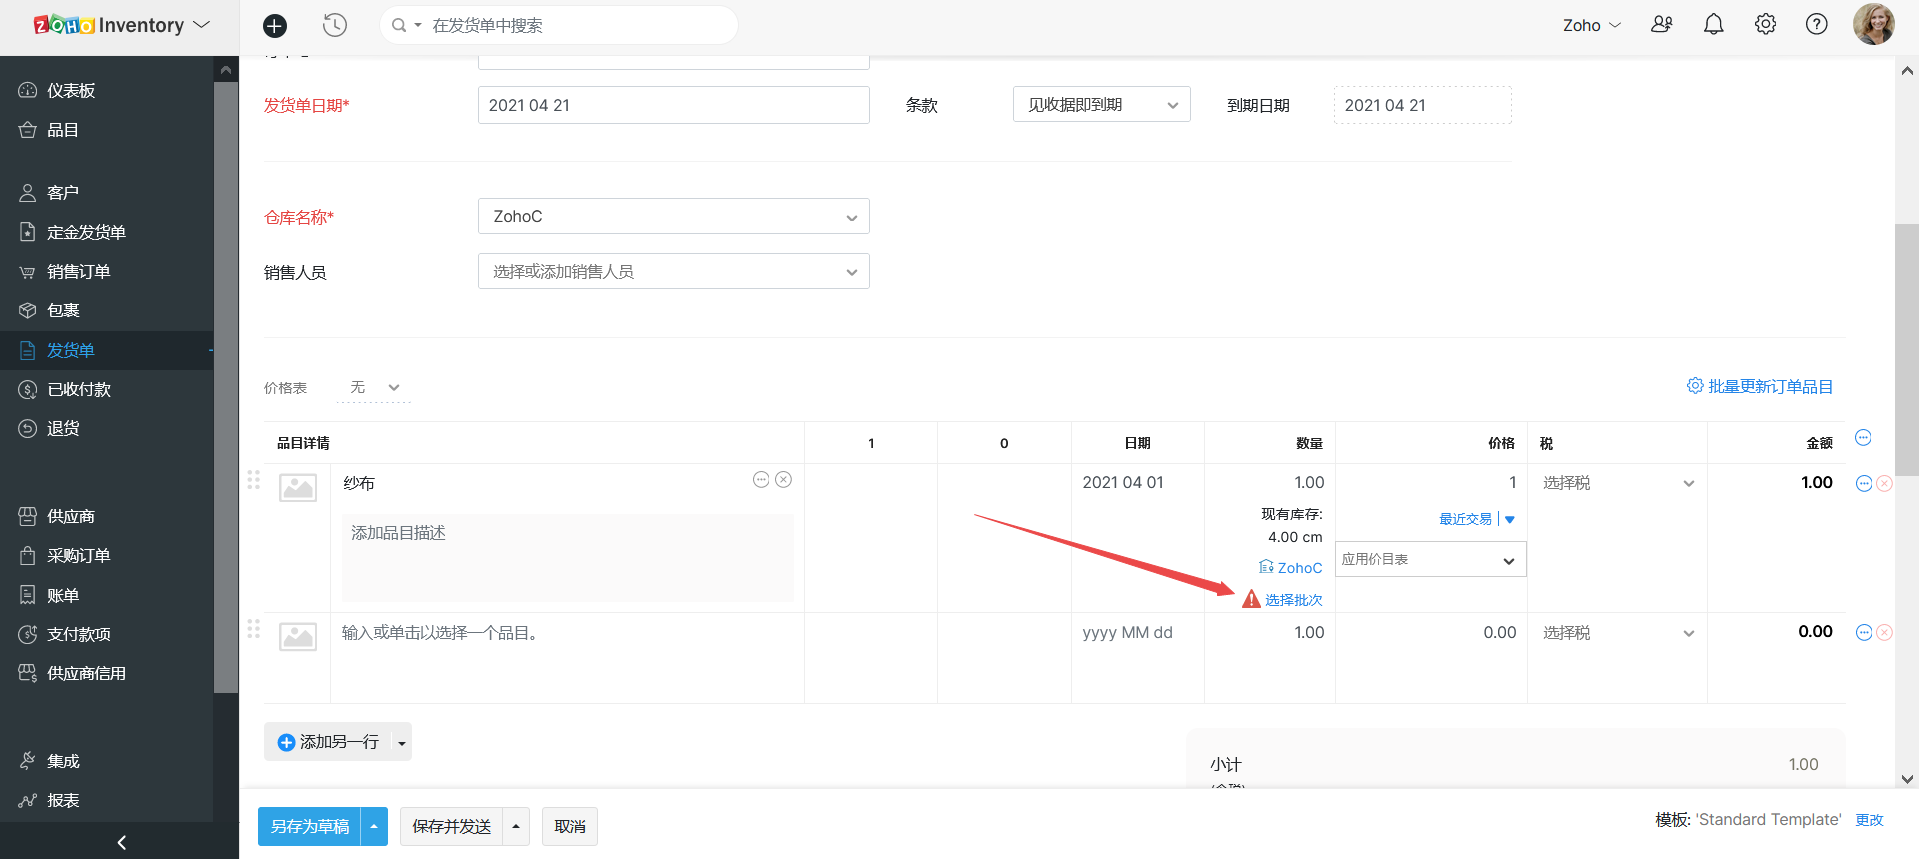The width and height of the screenshot is (1919, 859).
Task: Collapse the left sidebar with the arrow
Action: pyautogui.click(x=121, y=842)
